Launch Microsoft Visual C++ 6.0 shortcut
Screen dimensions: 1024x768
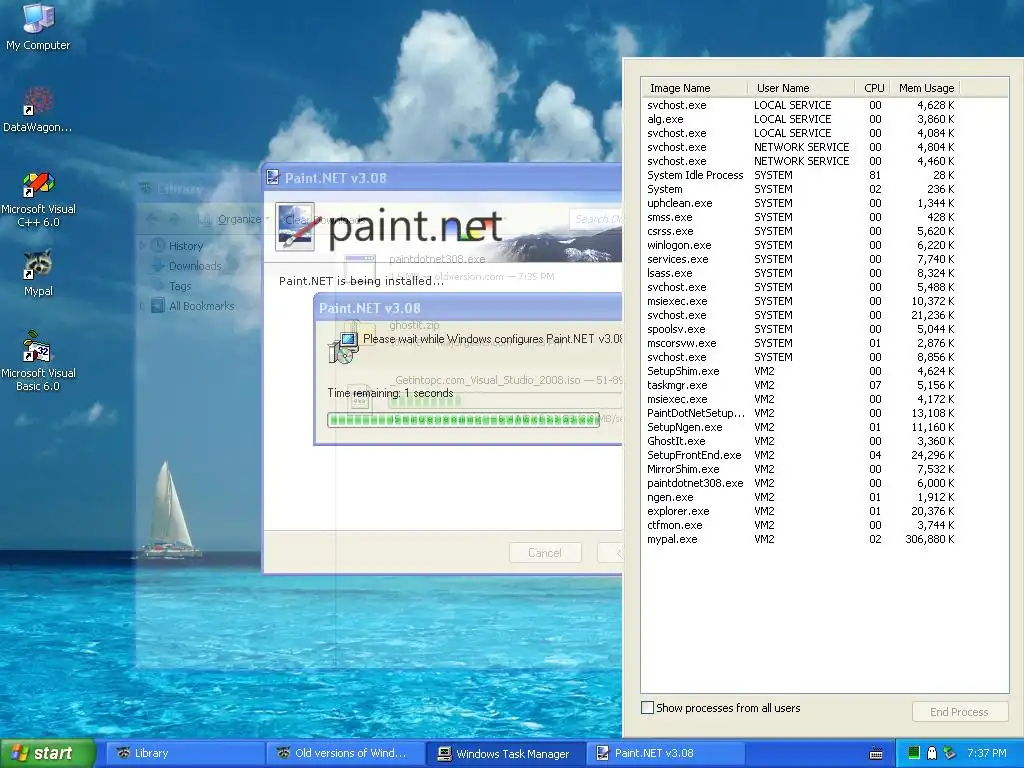point(38,199)
